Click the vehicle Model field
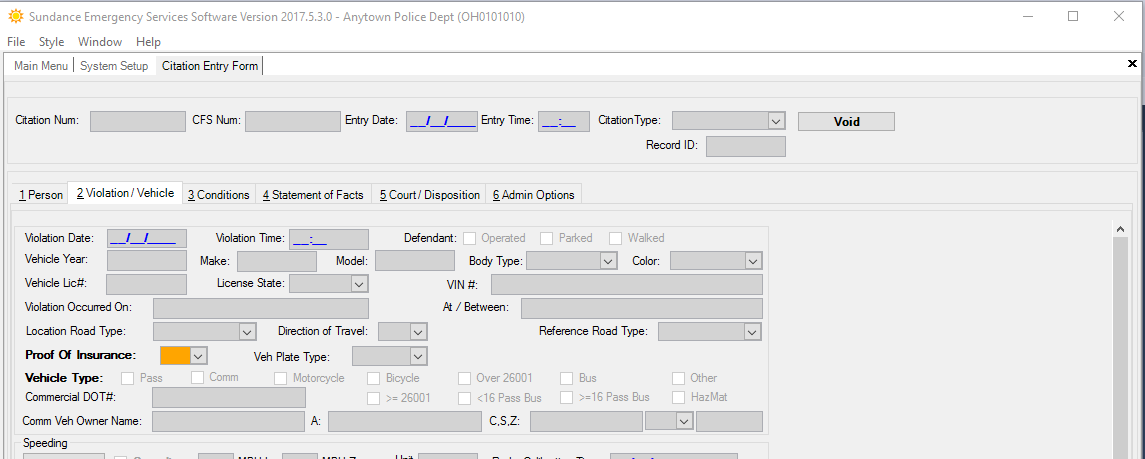Screen dimensions: 1145x459 click(x=415, y=261)
